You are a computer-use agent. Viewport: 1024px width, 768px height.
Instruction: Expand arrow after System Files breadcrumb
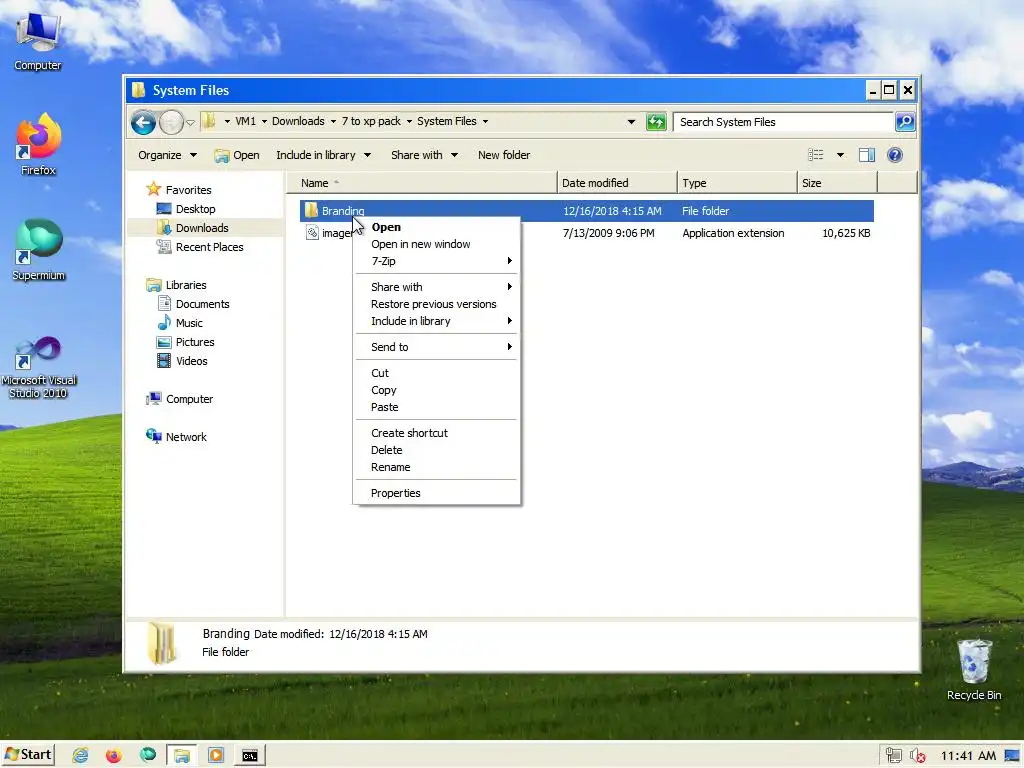coord(485,121)
